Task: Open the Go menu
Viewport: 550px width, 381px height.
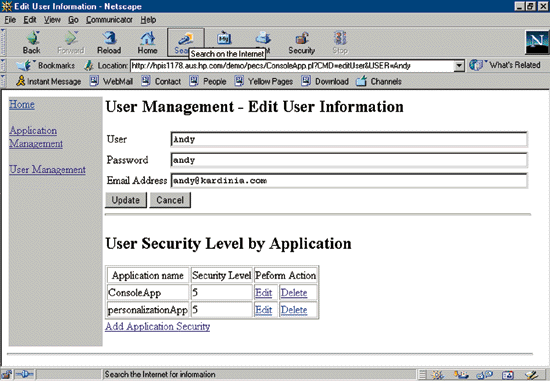Action: tap(73, 20)
